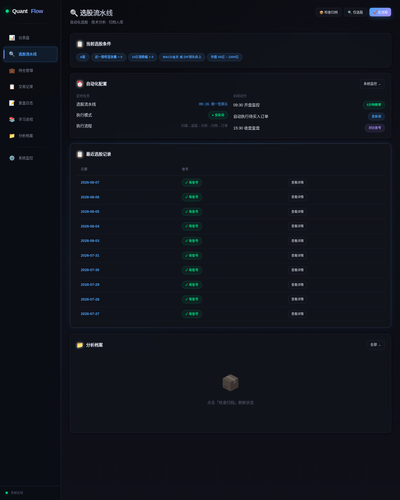Open the 2026-08-04 record date link
This screenshot has width=400, height=500.
pos(90,226)
